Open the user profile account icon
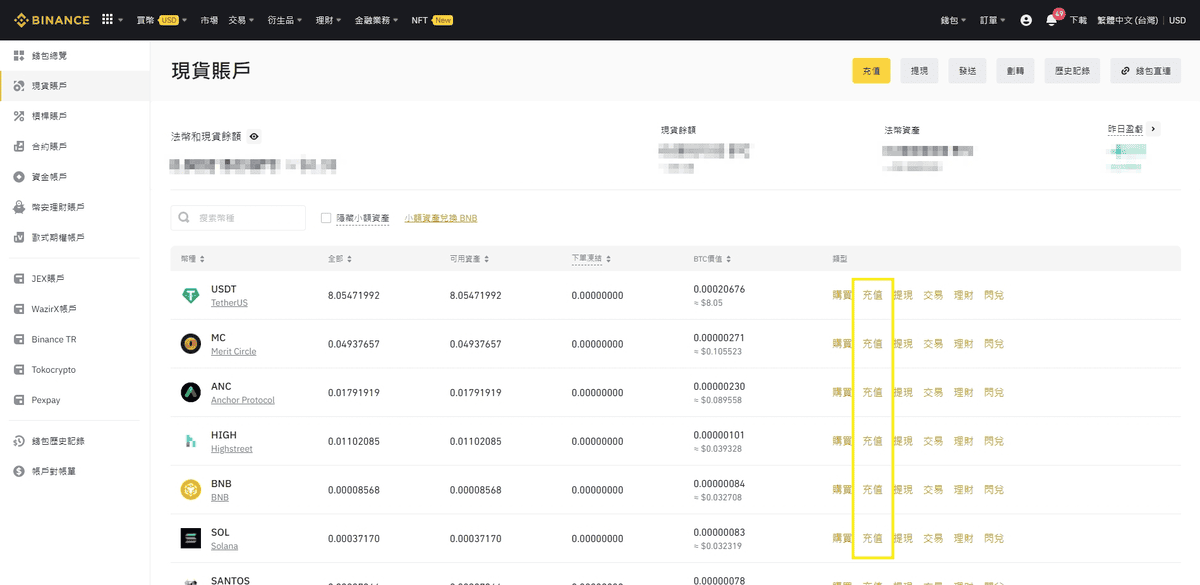 point(1026,20)
